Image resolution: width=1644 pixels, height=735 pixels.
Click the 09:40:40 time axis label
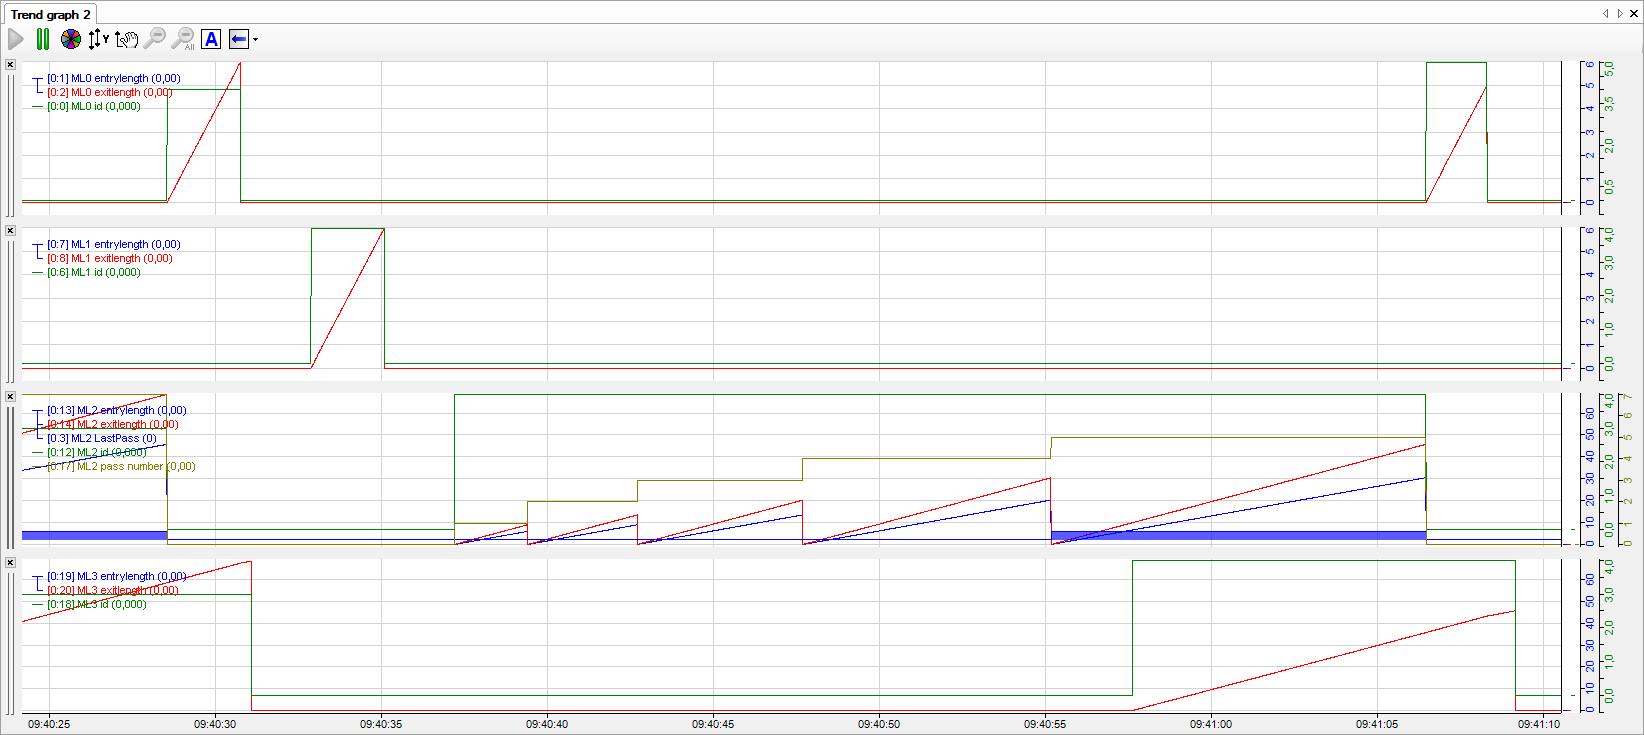click(x=547, y=724)
